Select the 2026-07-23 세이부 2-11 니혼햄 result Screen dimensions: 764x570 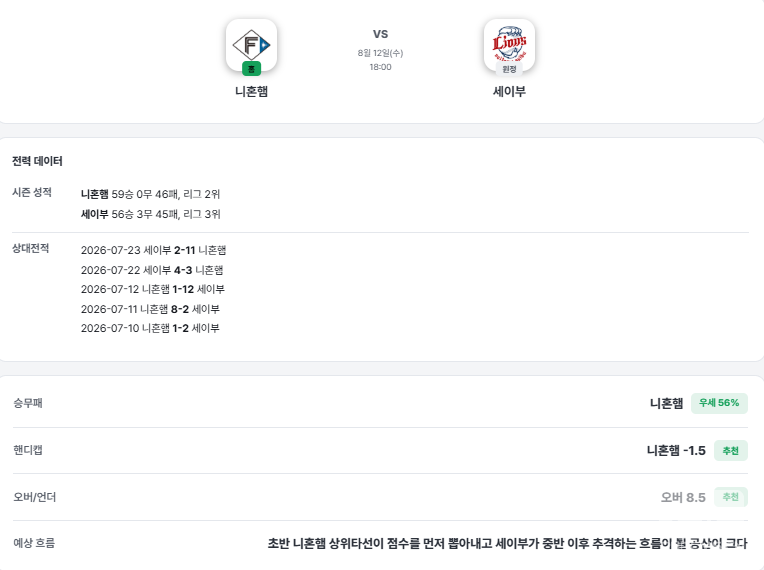point(153,250)
